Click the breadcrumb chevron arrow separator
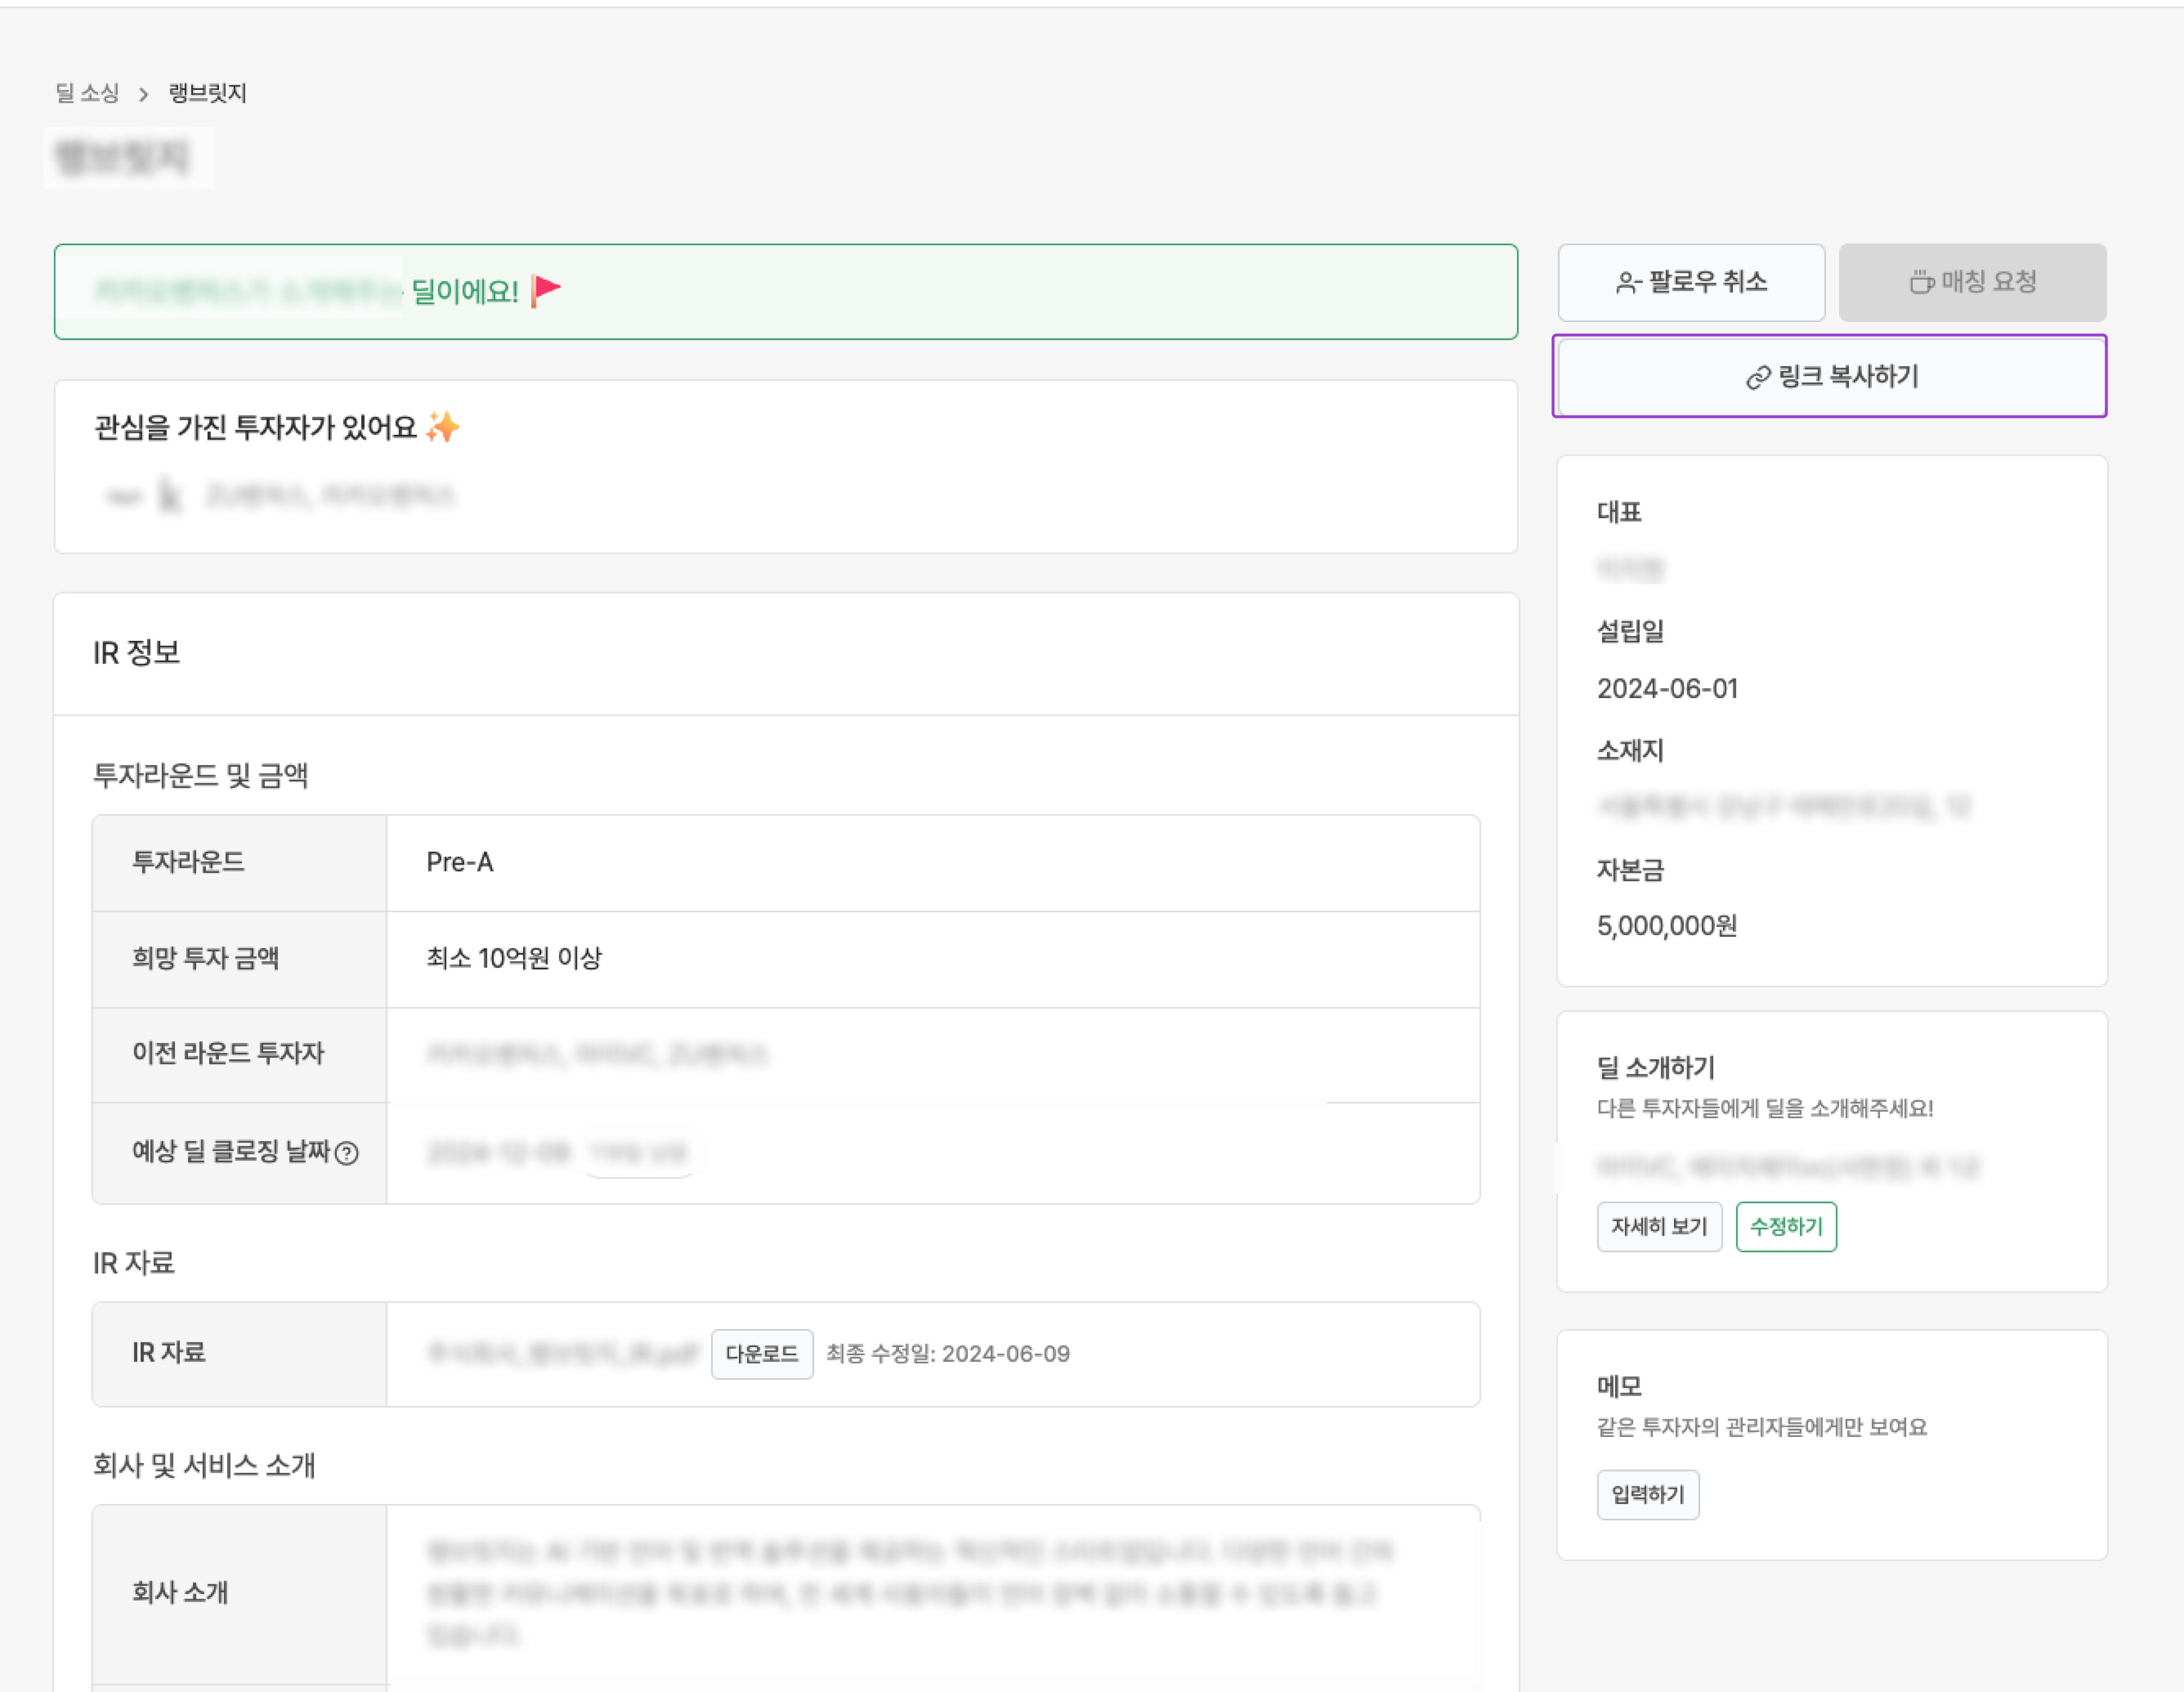The image size is (2184, 1692). 144,94
